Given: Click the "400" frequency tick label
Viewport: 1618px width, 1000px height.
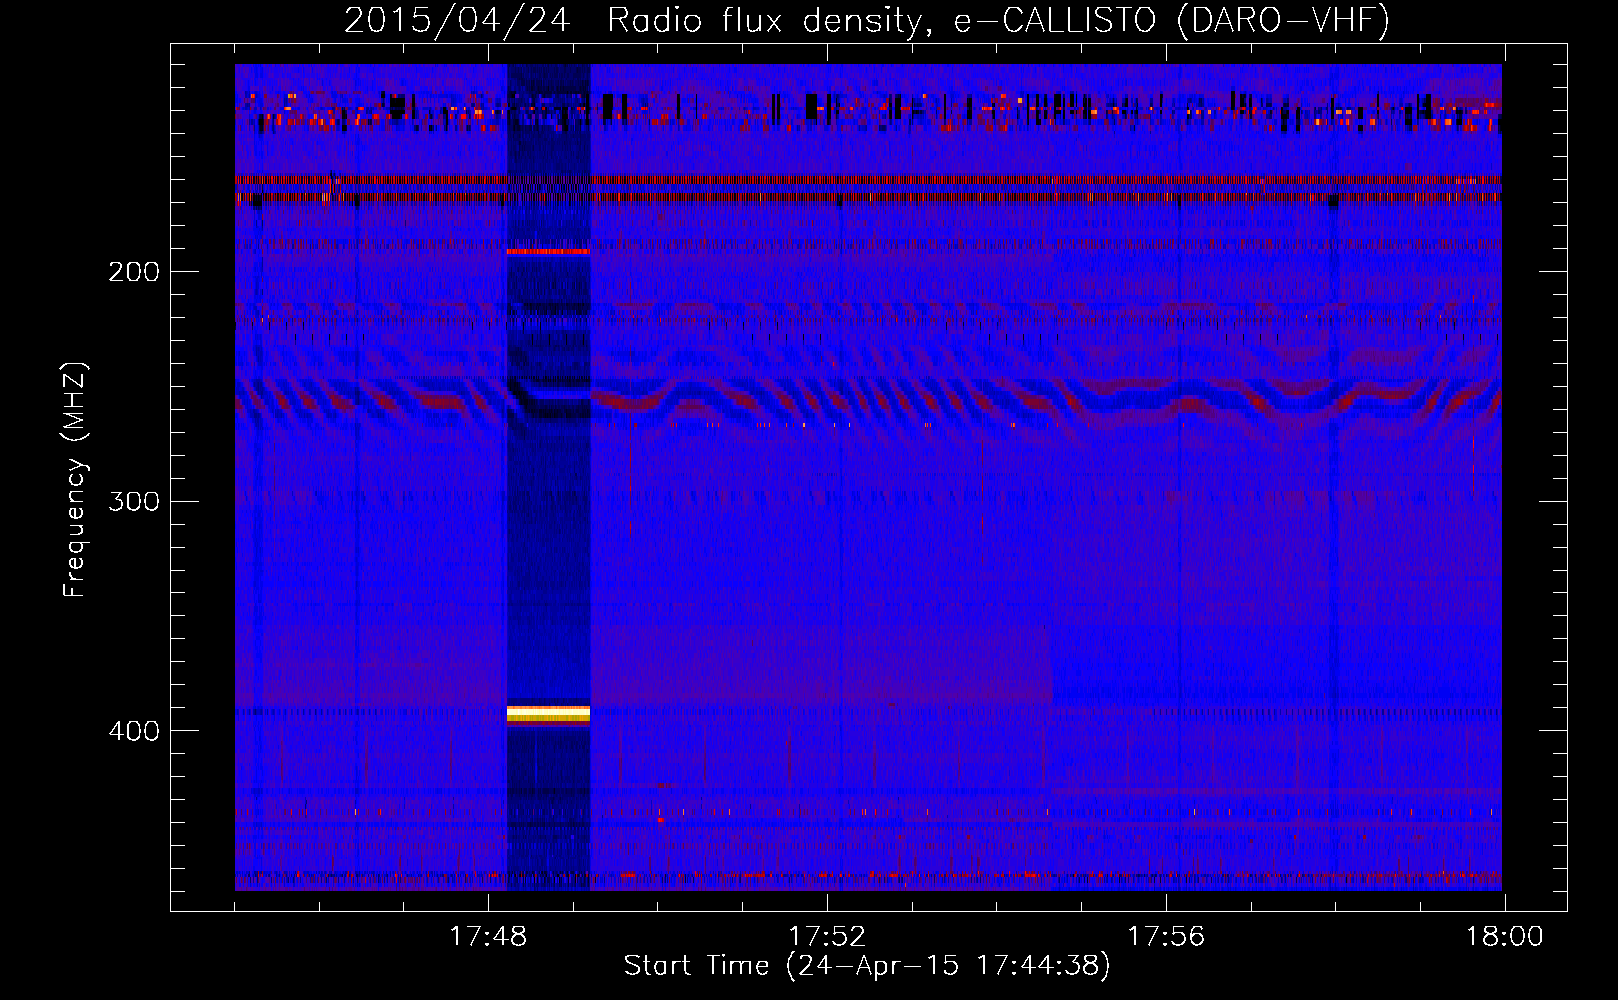Looking at the screenshot, I should (x=134, y=731).
